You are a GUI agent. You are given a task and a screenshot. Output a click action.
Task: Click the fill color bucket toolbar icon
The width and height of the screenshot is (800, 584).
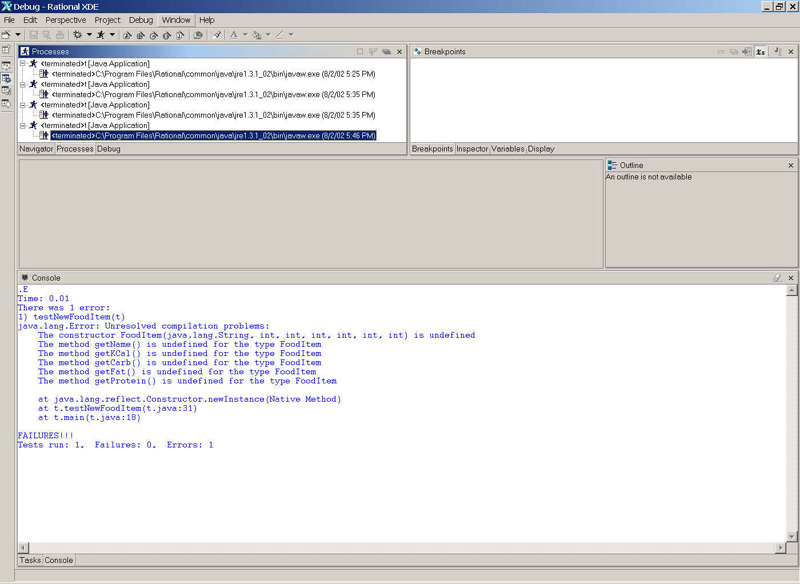[257, 35]
